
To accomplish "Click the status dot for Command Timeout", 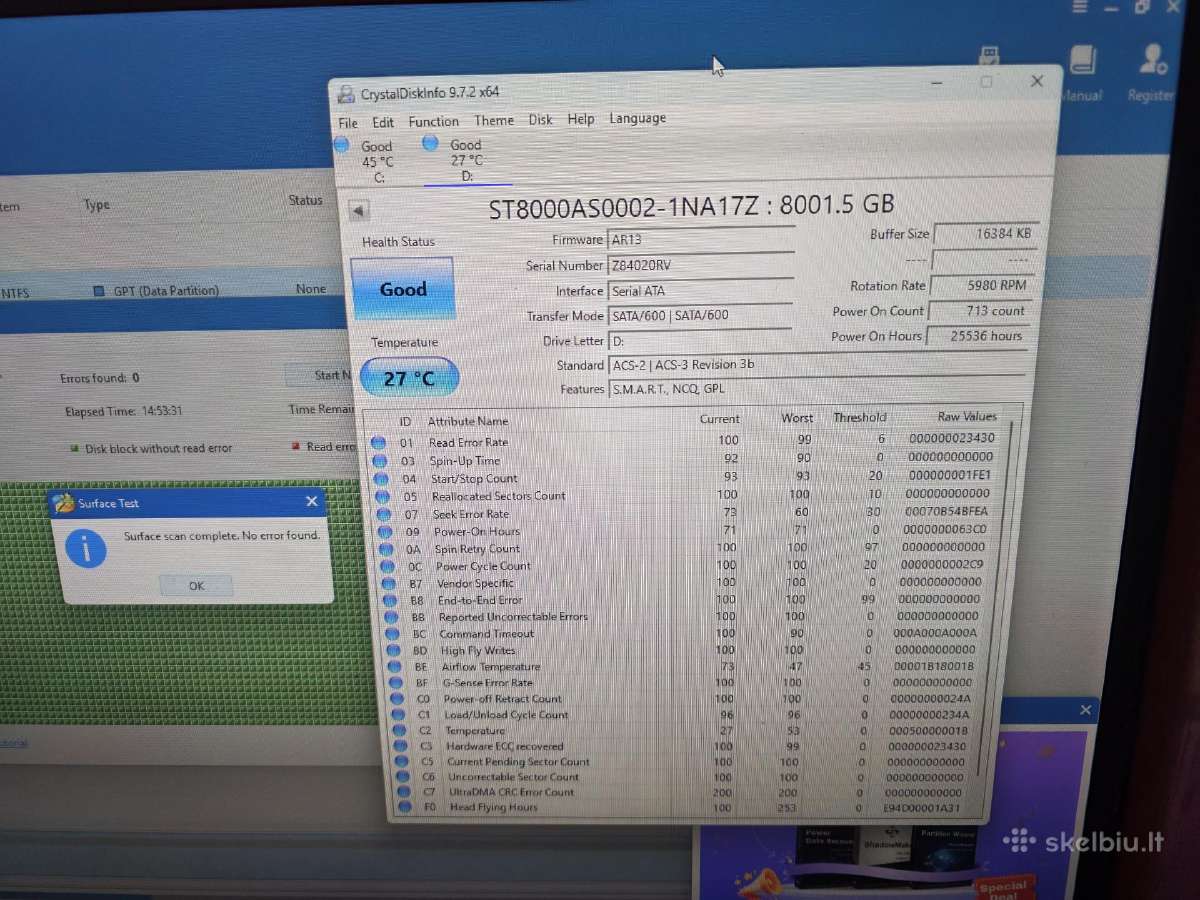I will [390, 634].
